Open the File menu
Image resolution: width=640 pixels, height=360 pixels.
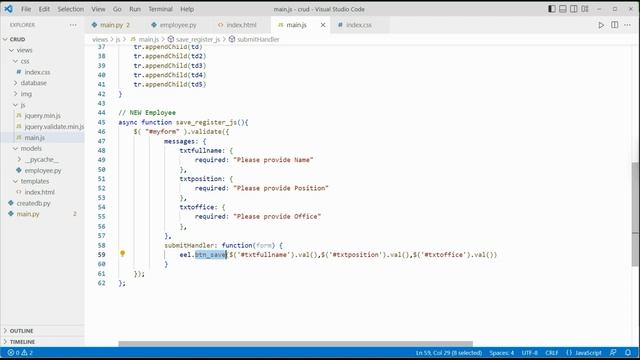pos(26,9)
